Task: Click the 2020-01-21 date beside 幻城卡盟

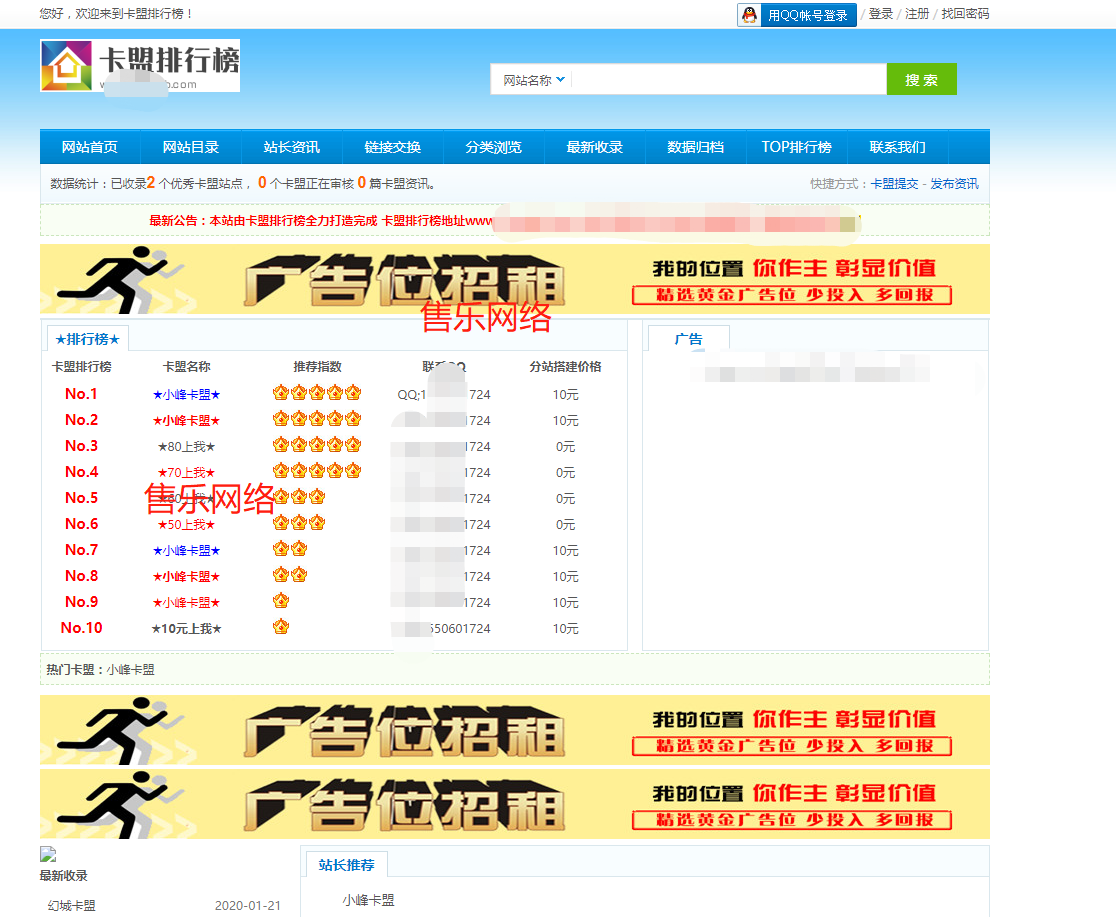Action: (248, 906)
